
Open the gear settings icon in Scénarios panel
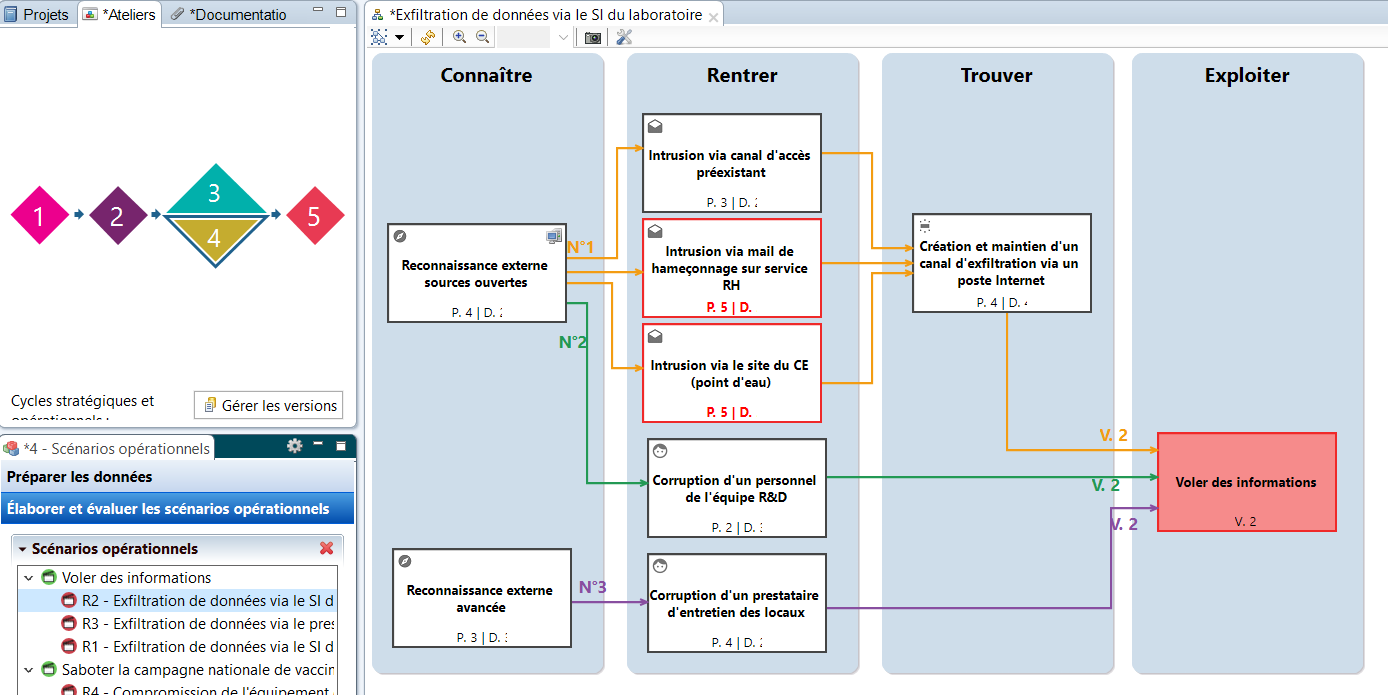point(294,446)
